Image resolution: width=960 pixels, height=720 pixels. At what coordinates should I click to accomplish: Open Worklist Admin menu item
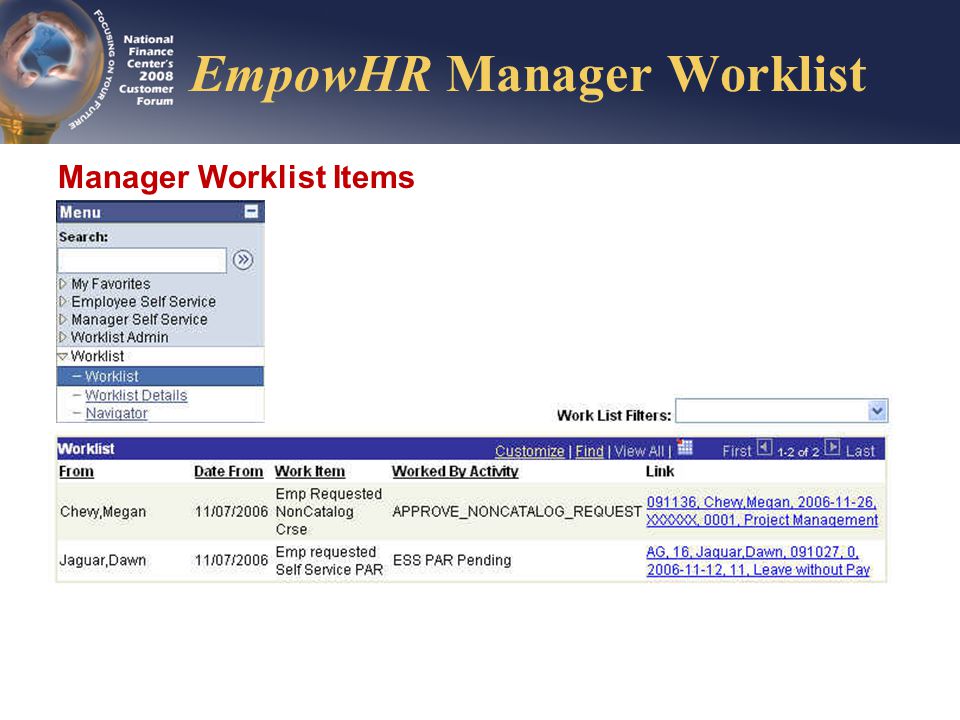coord(119,337)
